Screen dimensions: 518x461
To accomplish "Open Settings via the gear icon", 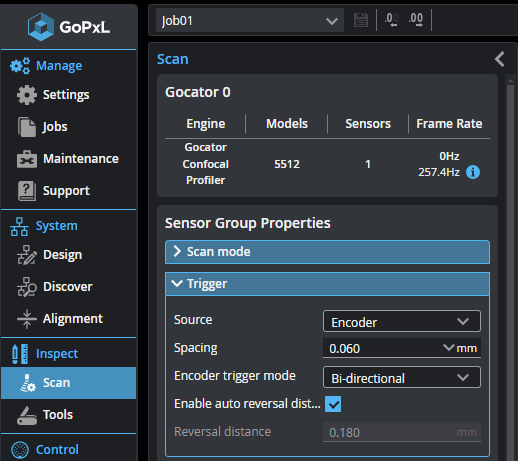I will [x=27, y=95].
